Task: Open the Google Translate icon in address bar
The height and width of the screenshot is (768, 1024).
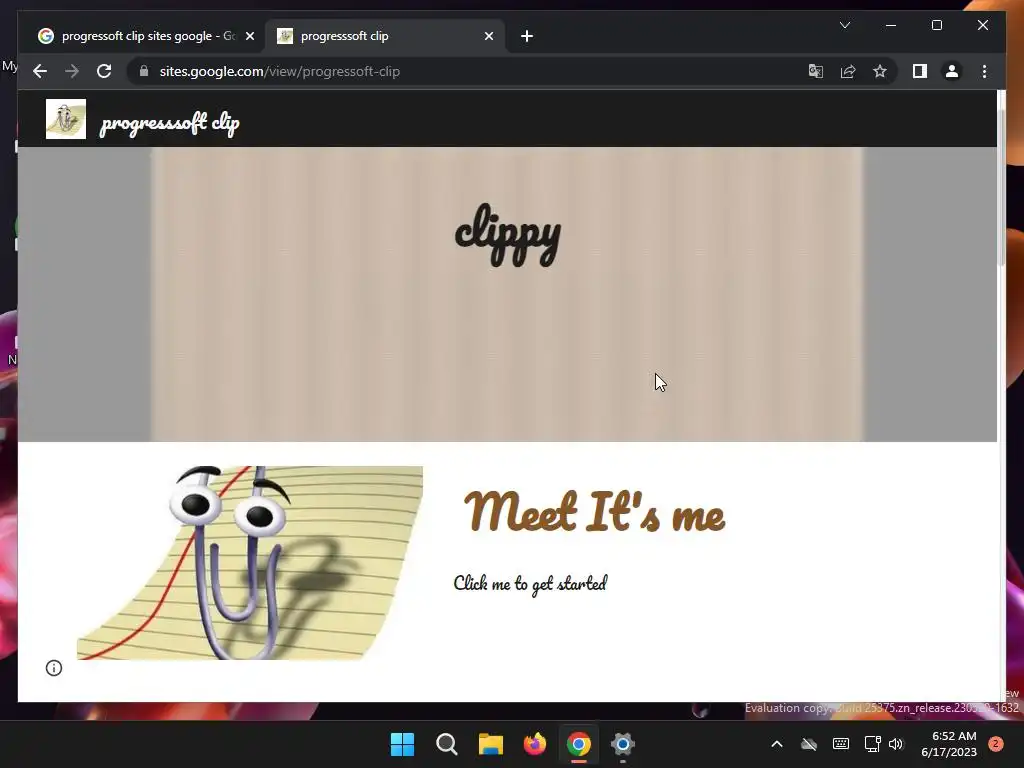Action: tap(816, 71)
